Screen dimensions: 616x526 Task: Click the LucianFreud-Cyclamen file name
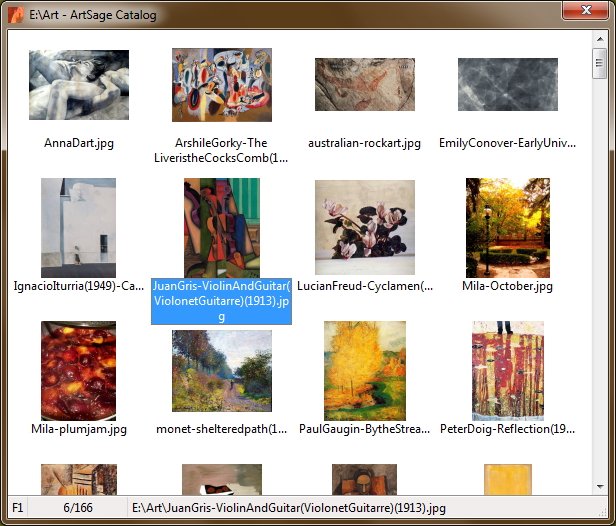365,286
